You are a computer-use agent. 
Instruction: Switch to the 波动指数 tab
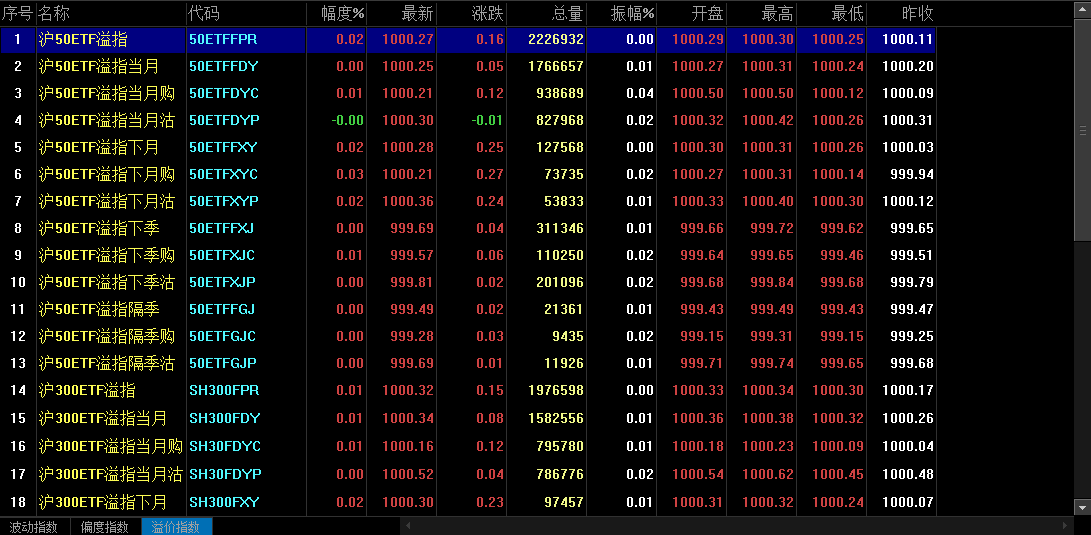34,527
